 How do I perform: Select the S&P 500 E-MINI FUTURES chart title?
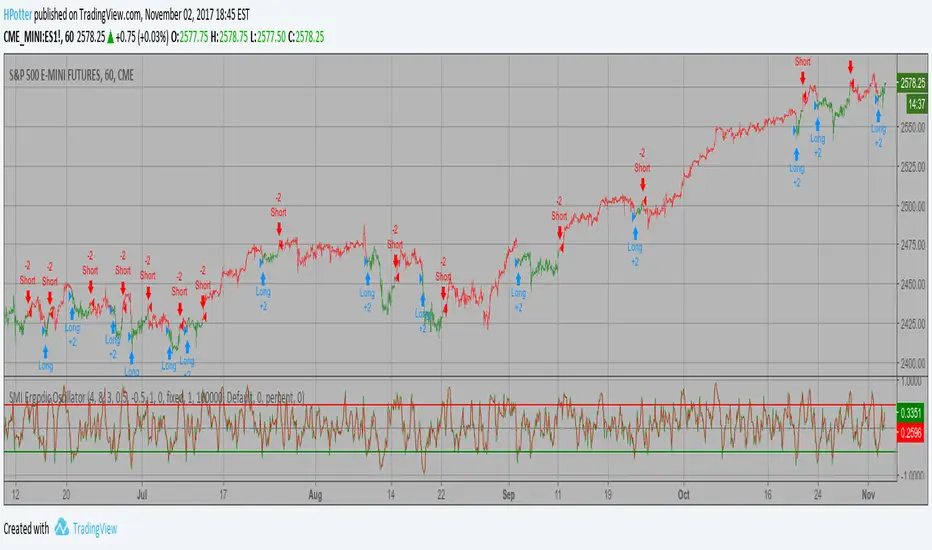pyautogui.click(x=71, y=76)
